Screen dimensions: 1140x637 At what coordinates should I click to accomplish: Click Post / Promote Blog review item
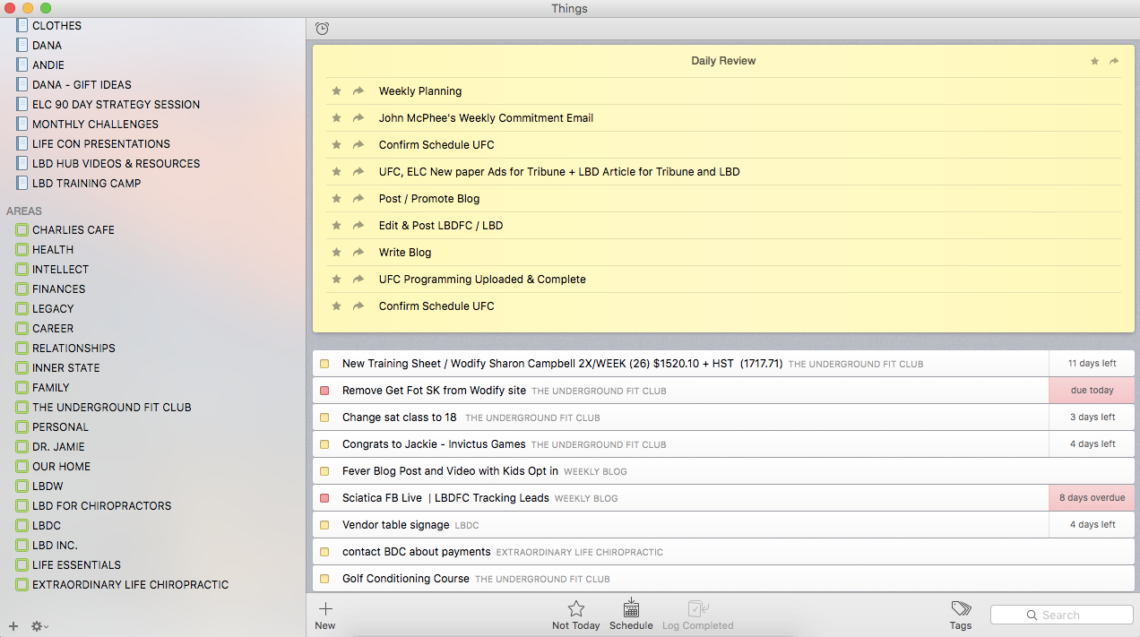pyautogui.click(x=429, y=199)
